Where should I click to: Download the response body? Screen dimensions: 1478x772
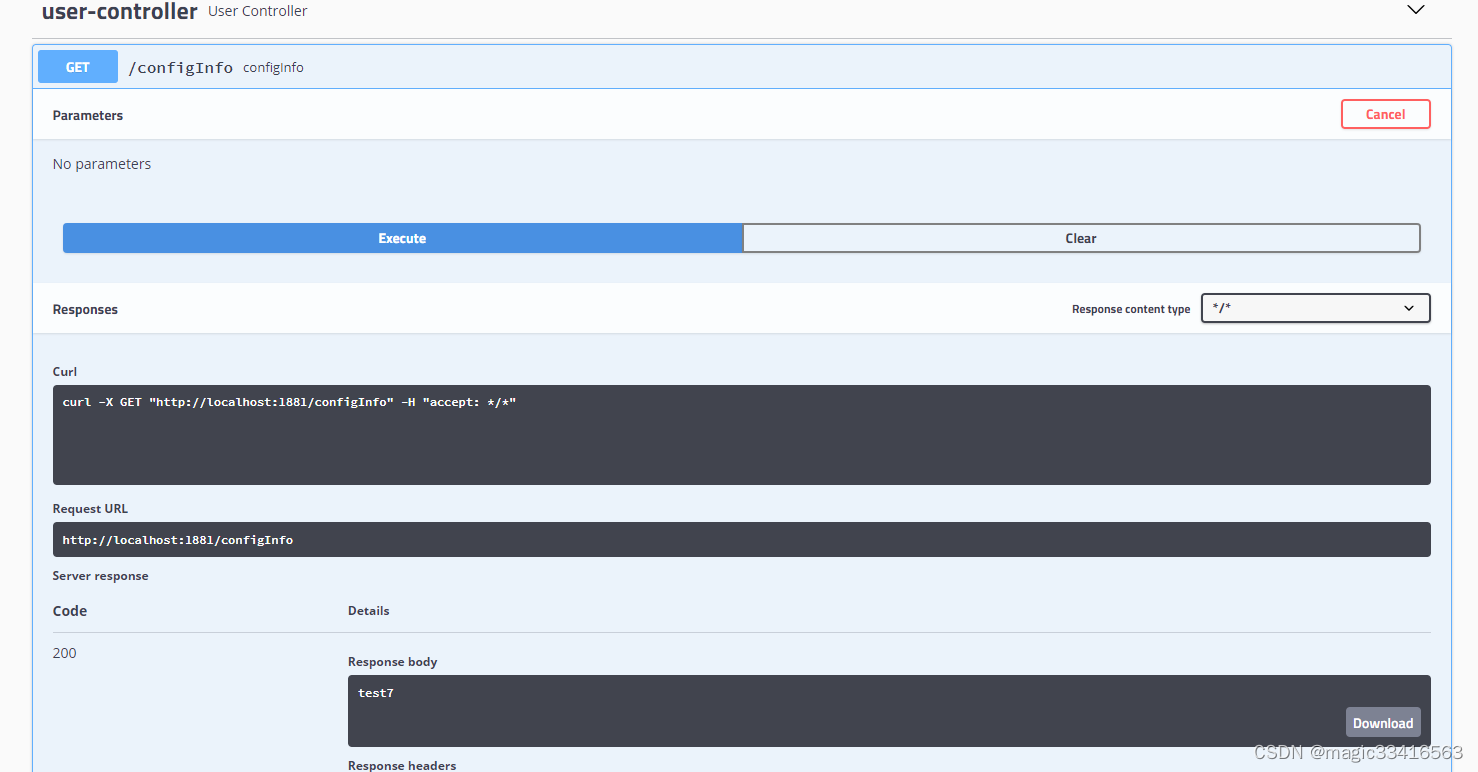point(1383,723)
